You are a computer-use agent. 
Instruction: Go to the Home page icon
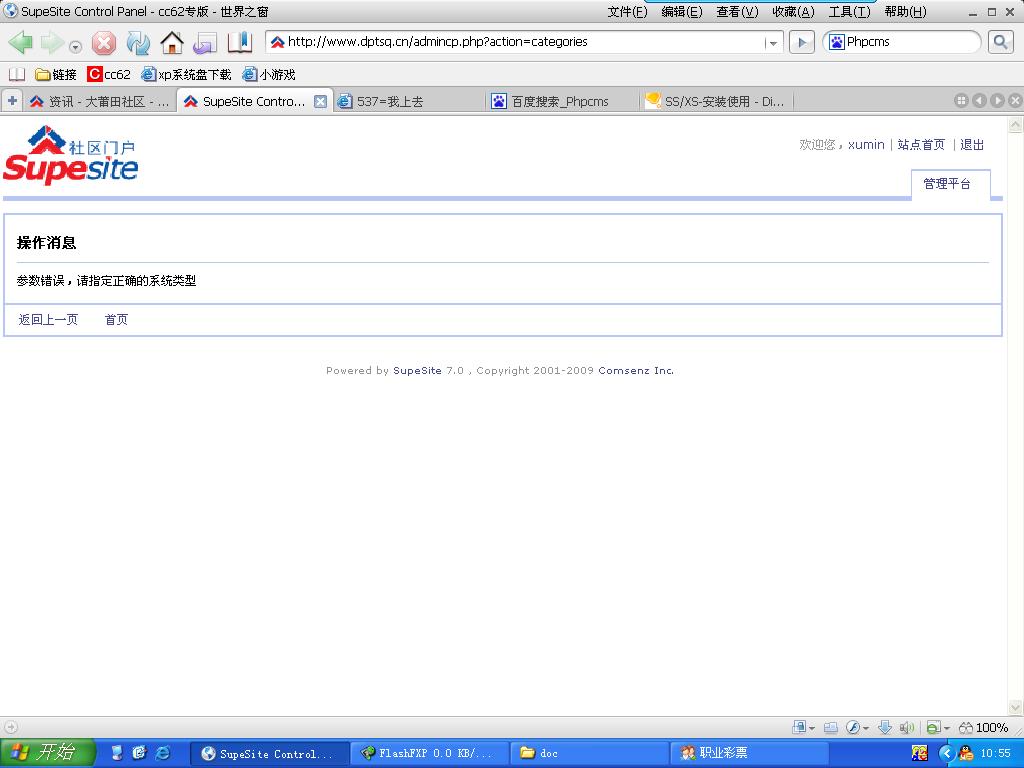coord(172,43)
